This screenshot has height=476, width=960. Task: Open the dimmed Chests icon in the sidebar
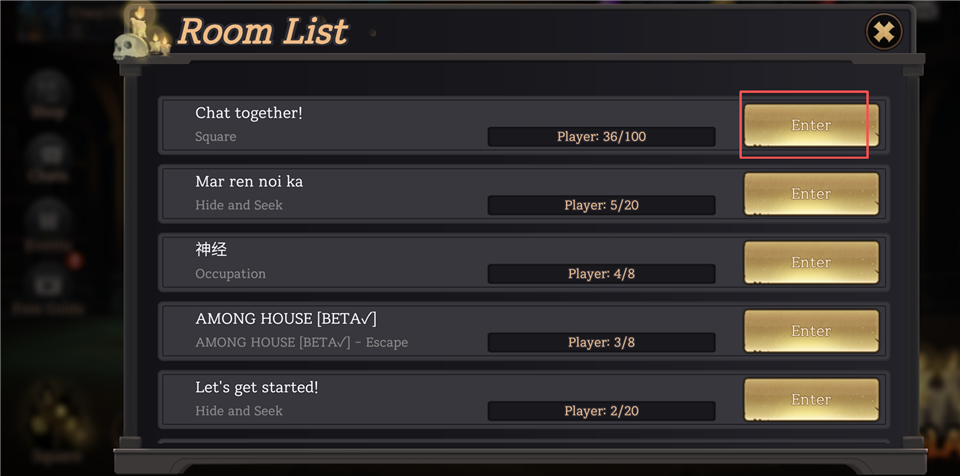pos(48,160)
